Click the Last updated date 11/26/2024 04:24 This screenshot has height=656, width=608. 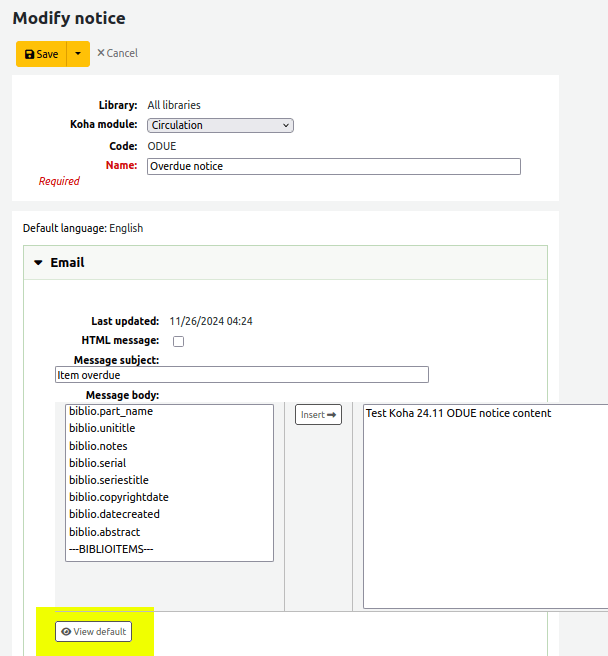(x=211, y=321)
